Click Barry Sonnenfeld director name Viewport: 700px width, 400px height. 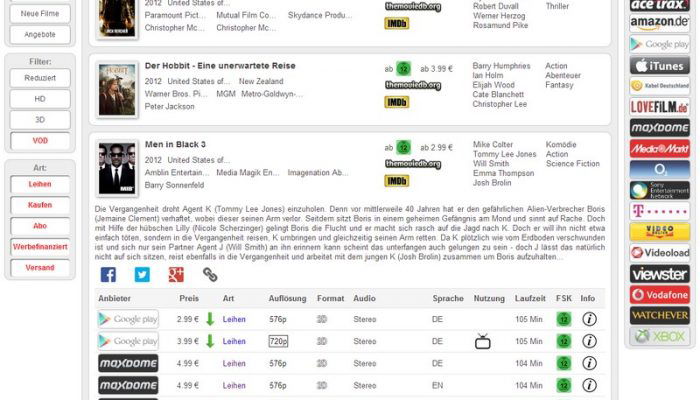click(x=174, y=185)
